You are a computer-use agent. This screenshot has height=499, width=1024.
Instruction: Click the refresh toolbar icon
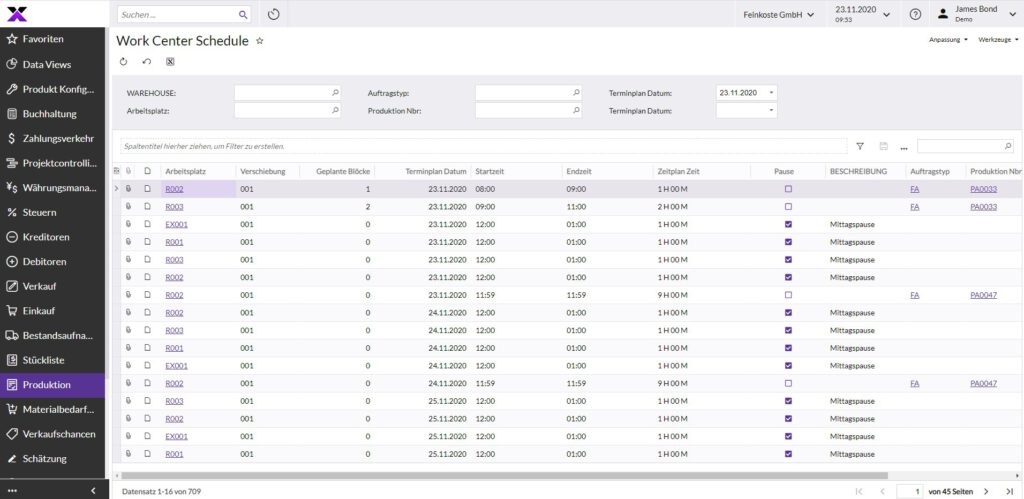tap(123, 62)
